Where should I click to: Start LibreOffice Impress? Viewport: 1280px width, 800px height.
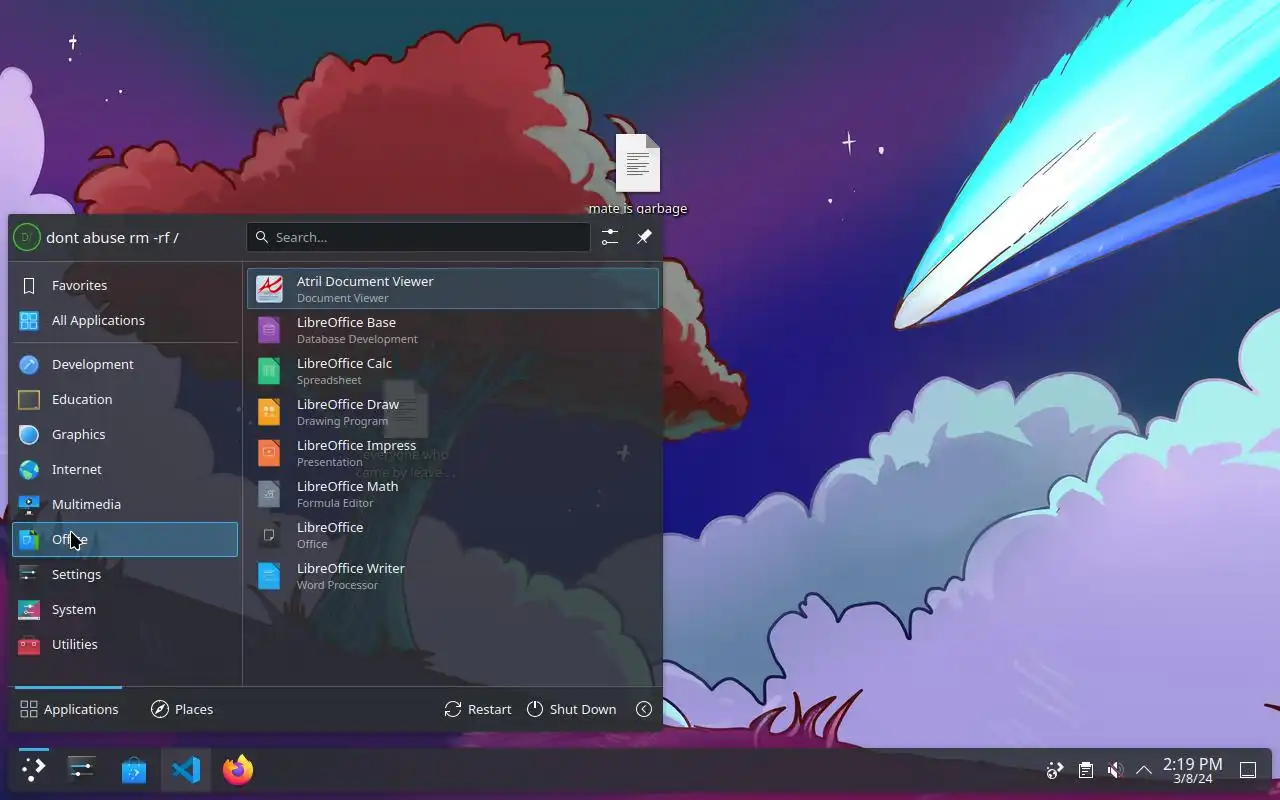tap(452, 453)
